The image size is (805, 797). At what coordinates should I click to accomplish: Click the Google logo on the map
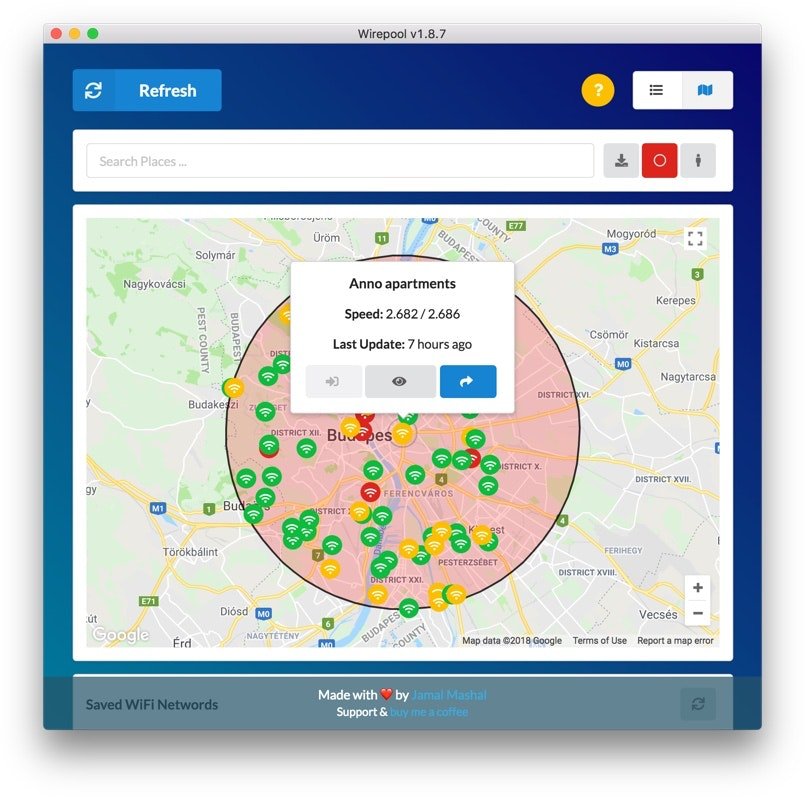click(x=120, y=635)
